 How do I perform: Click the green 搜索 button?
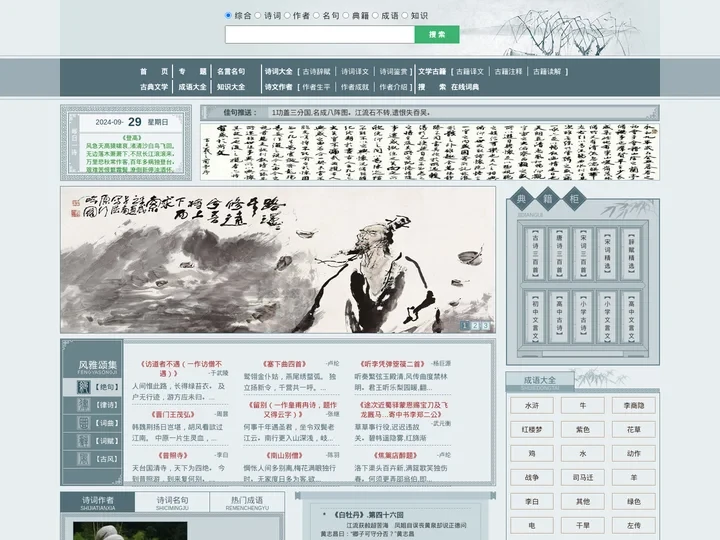point(437,34)
